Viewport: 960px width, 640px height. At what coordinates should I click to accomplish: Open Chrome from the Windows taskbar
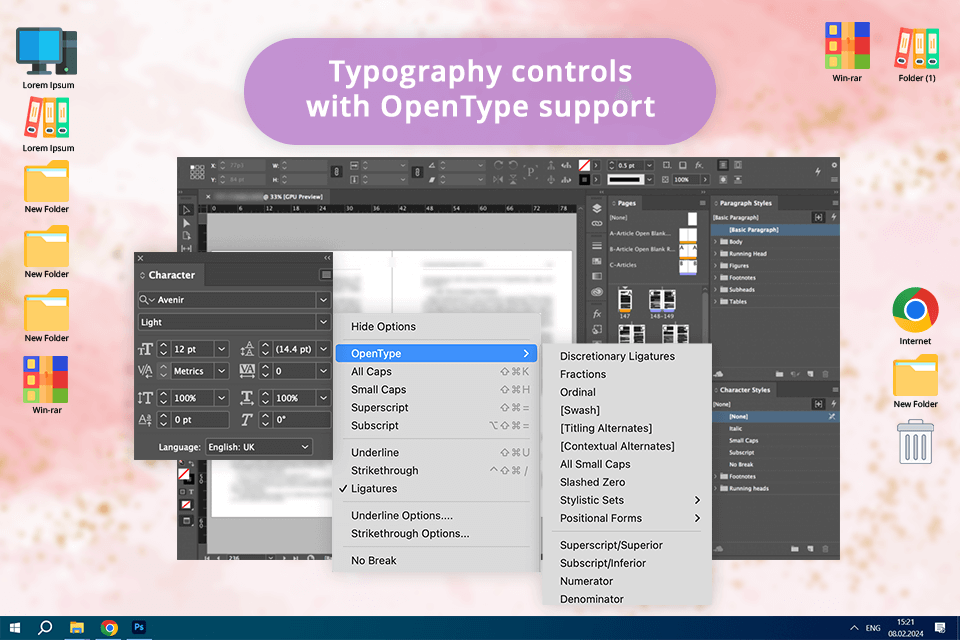tap(110, 627)
